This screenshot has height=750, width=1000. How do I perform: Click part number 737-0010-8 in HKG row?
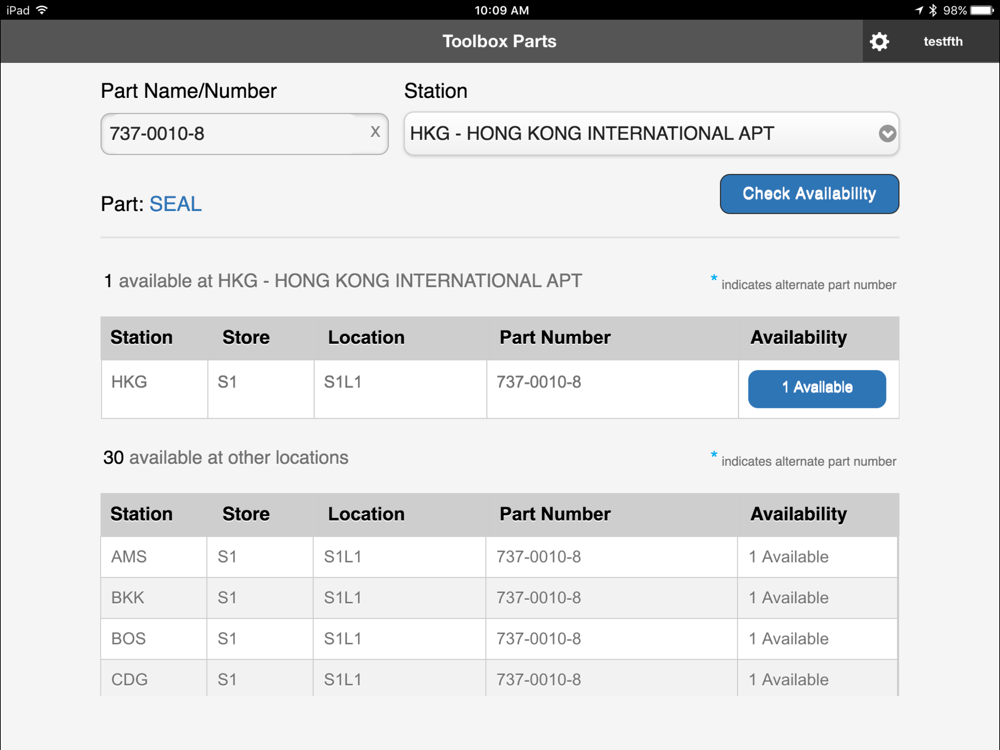[x=538, y=382]
